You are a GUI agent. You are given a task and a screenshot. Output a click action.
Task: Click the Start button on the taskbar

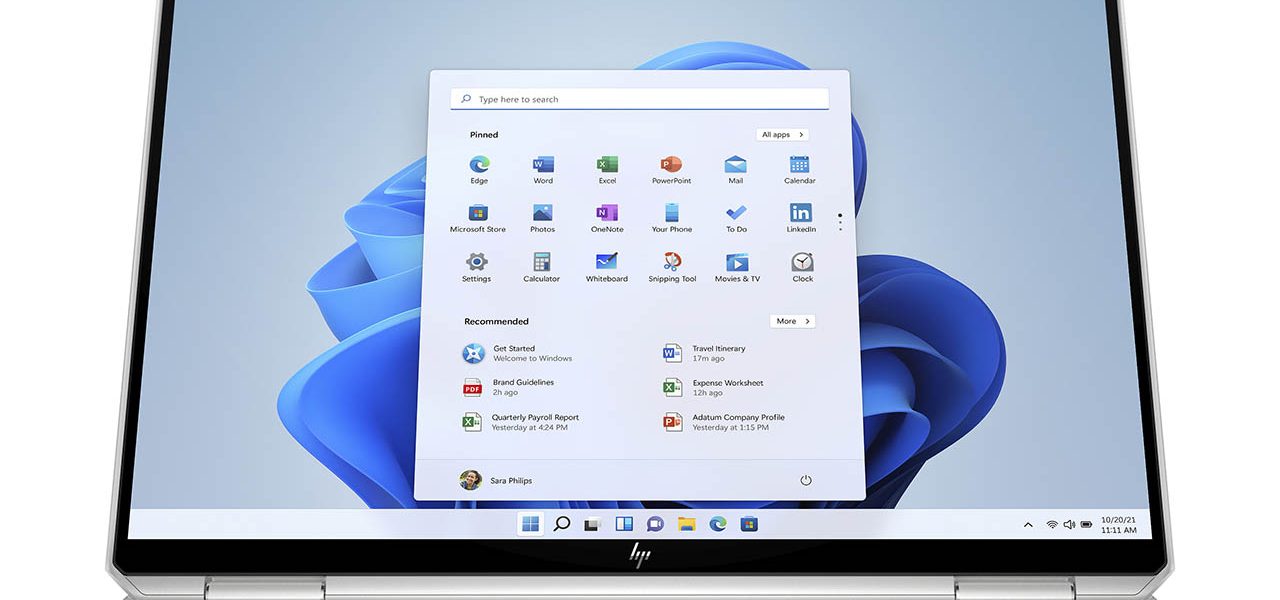click(x=530, y=524)
